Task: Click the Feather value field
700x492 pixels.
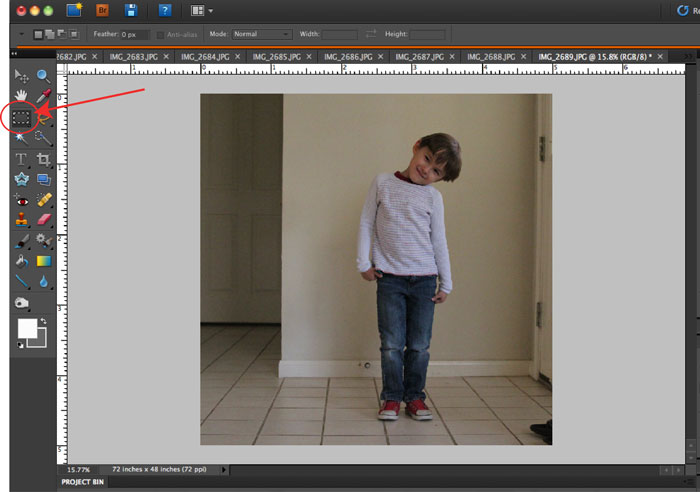Action: [x=135, y=34]
